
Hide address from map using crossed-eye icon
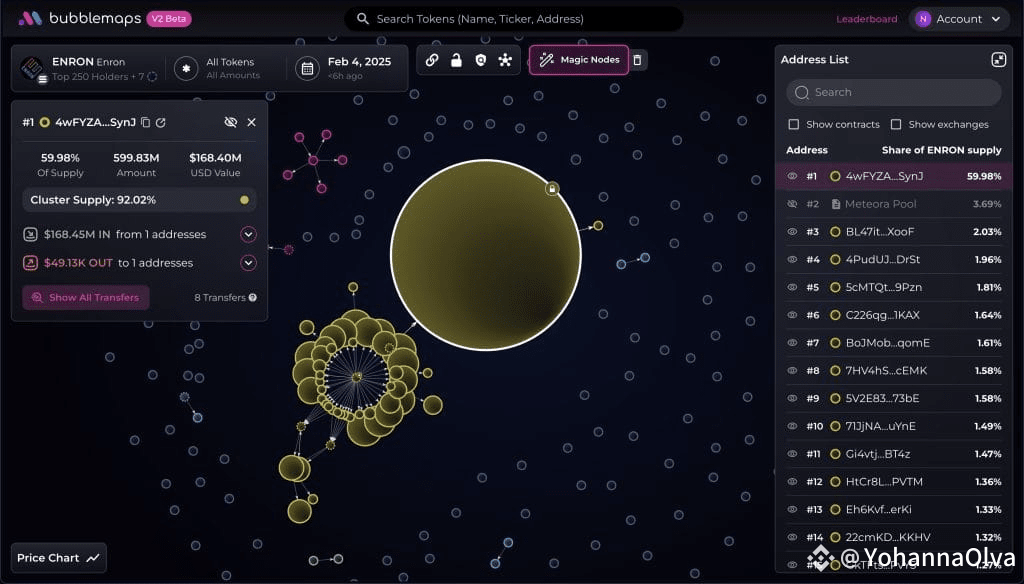click(x=230, y=122)
